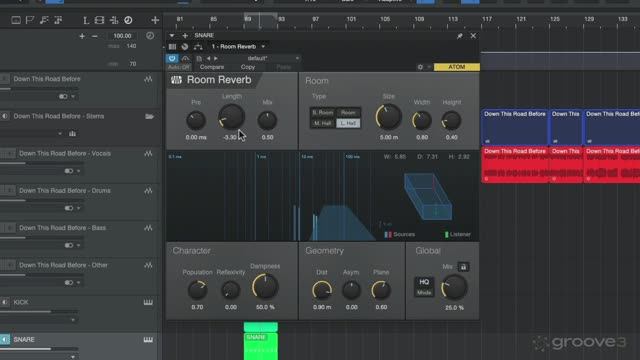Click the waveform icon on Vocals track
The width and height of the screenshot is (640, 360).
(x=148, y=153)
